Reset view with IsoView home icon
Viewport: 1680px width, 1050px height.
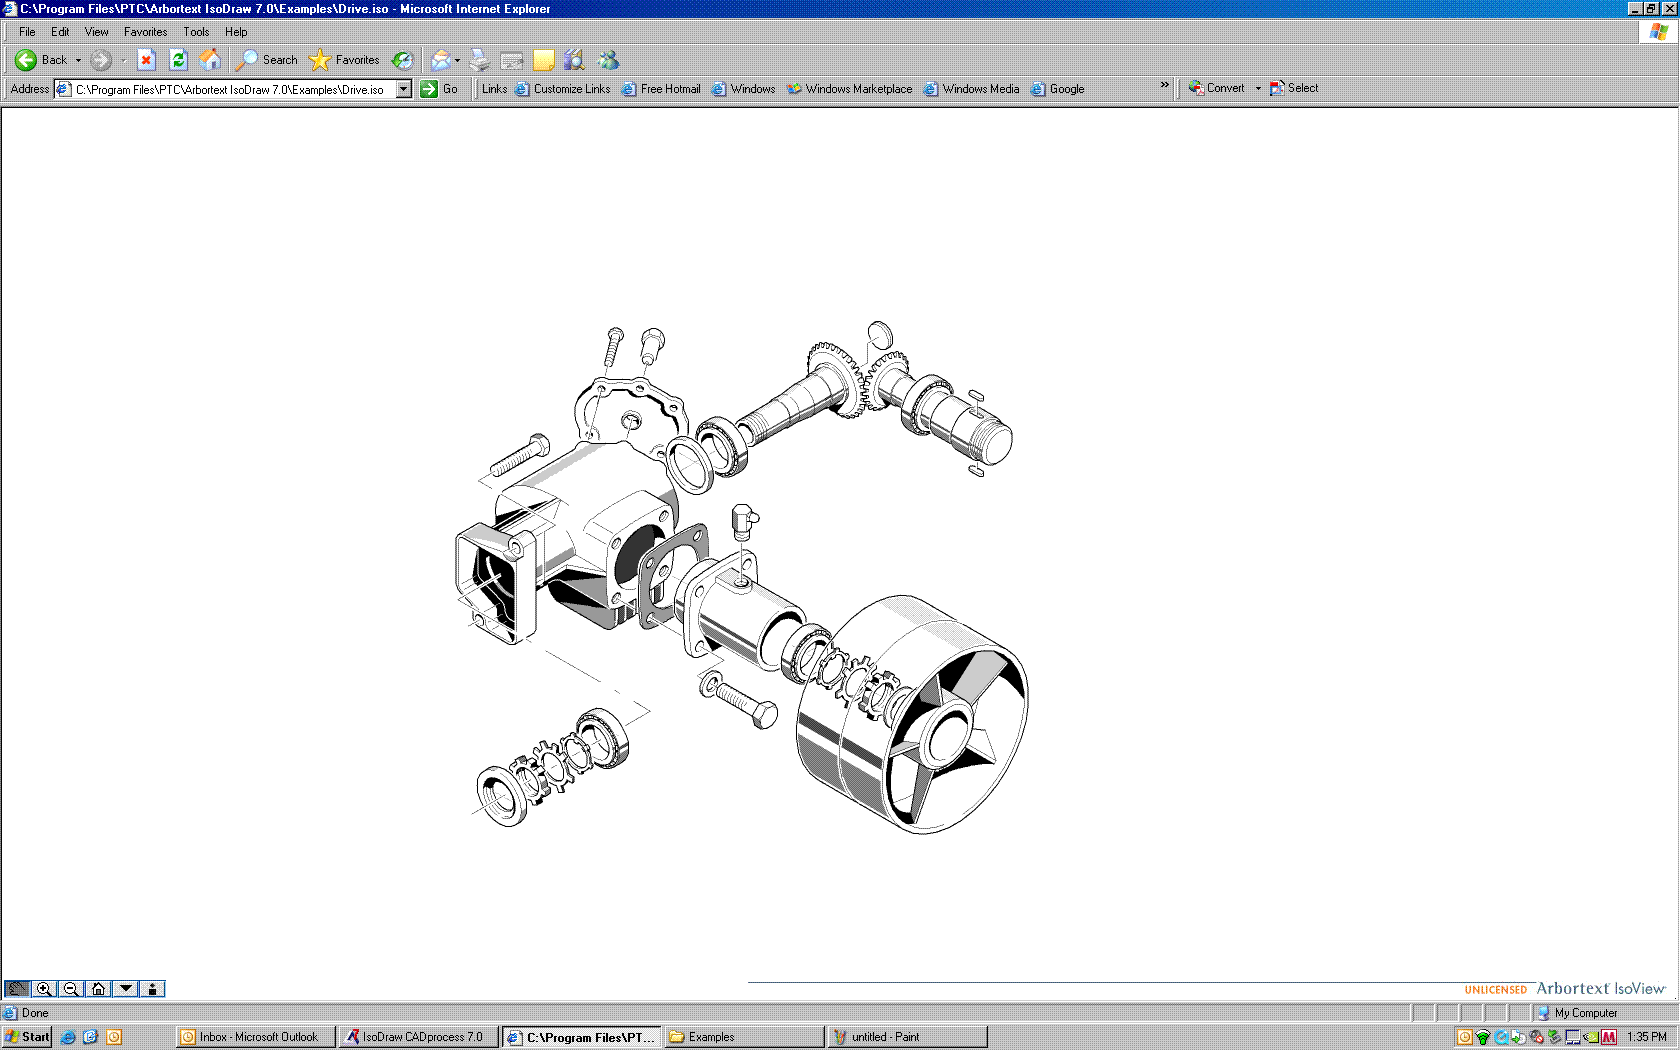[98, 989]
